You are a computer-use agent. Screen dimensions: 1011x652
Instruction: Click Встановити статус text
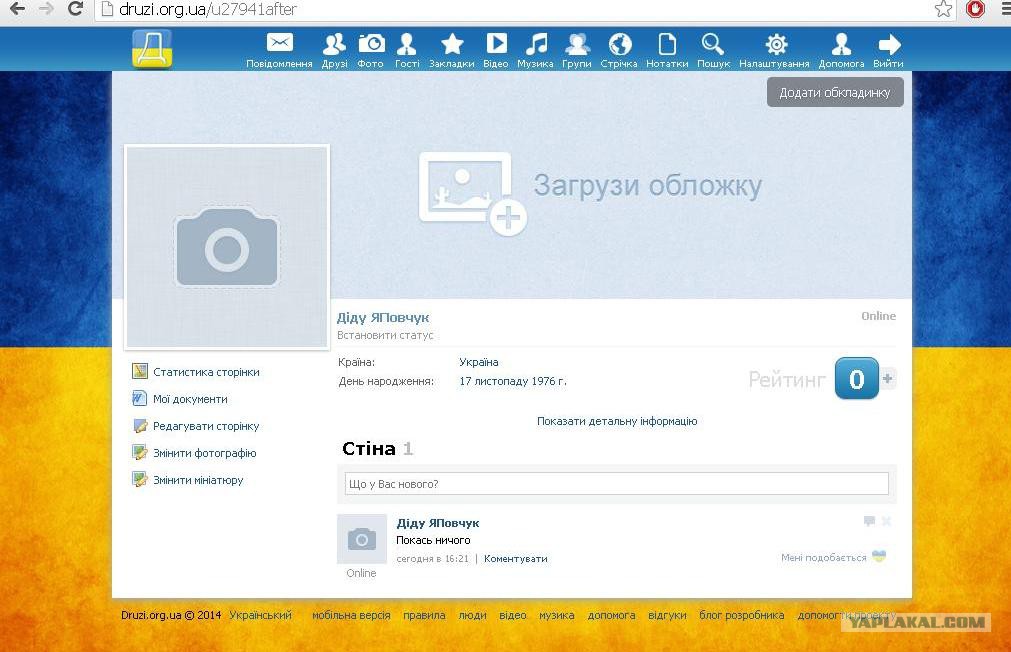point(385,335)
